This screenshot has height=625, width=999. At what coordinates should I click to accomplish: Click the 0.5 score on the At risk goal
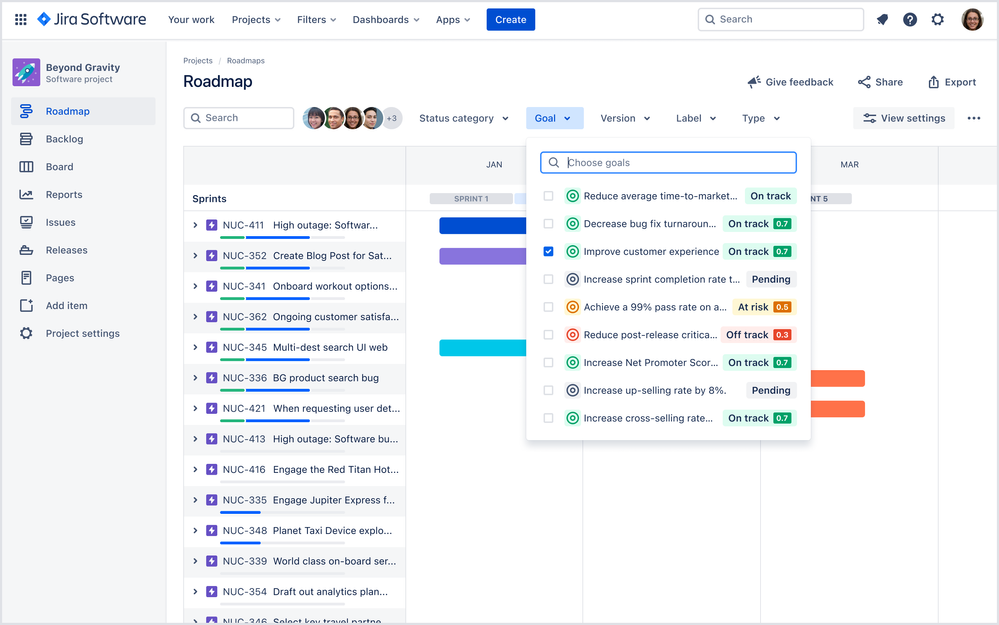785,306
